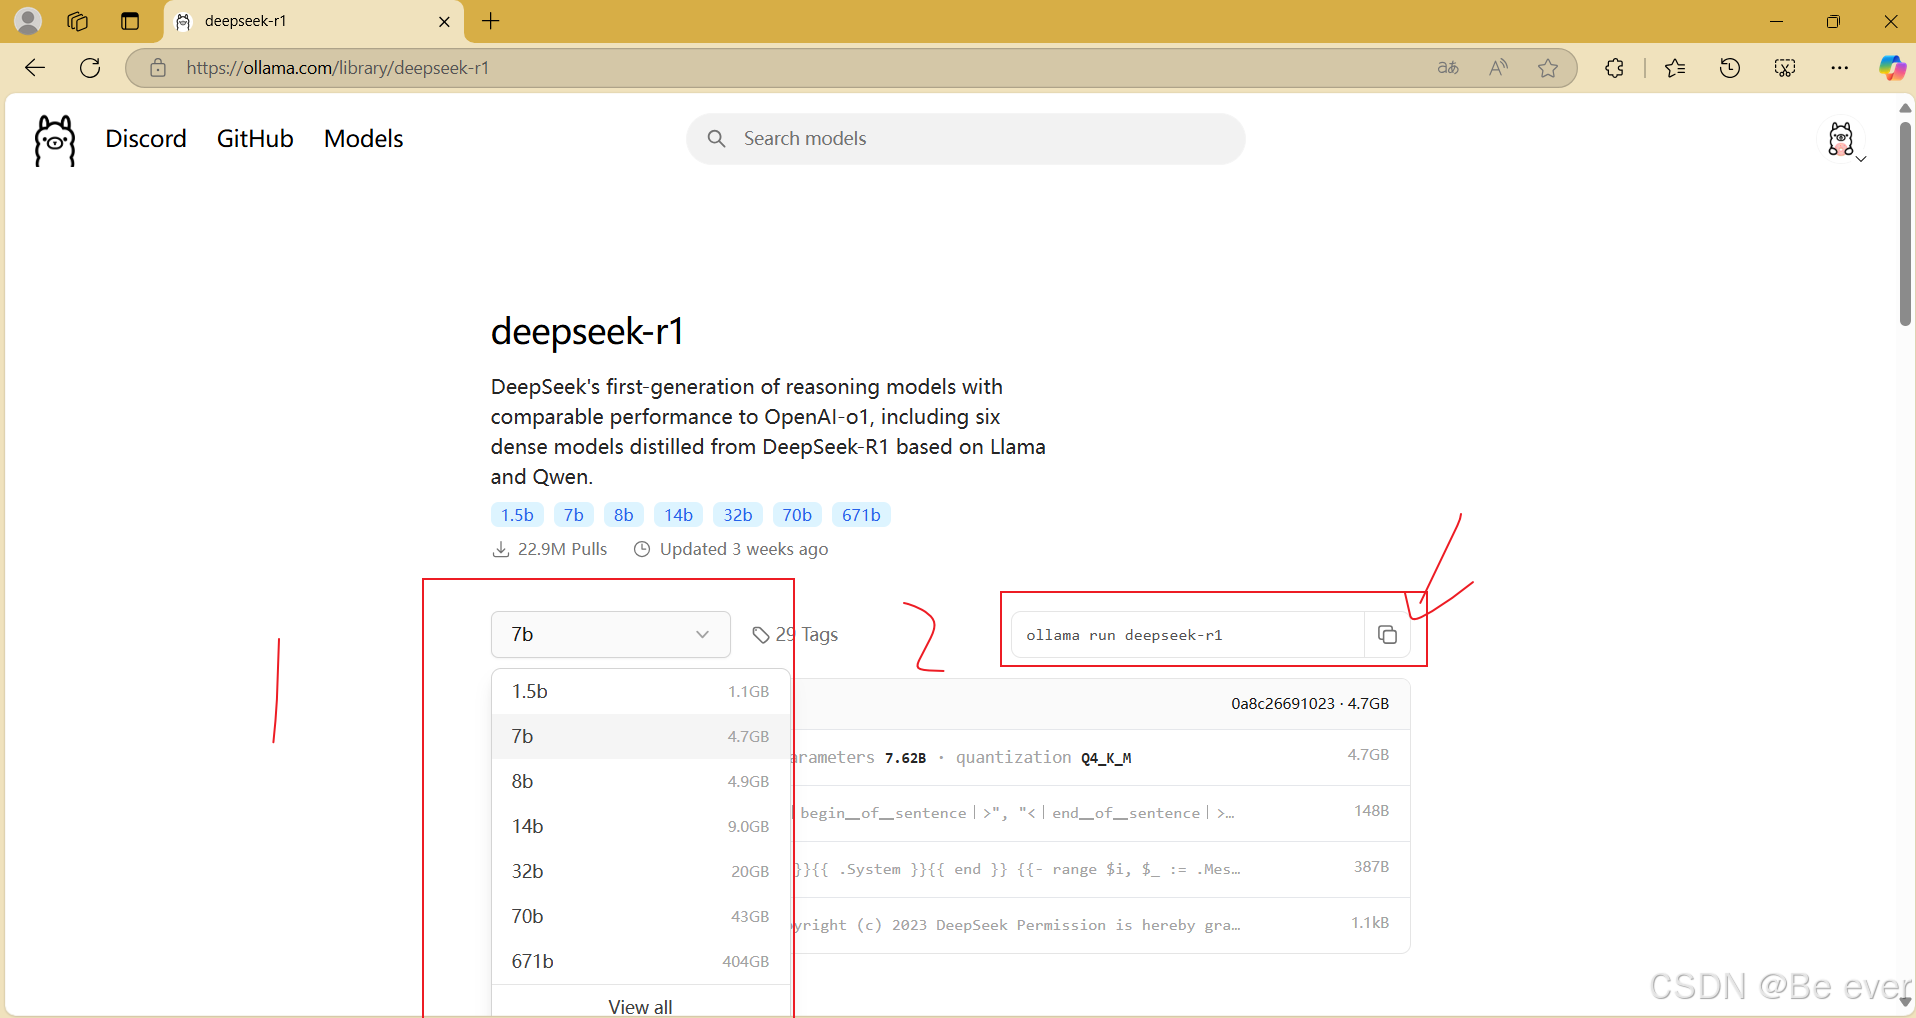This screenshot has height=1018, width=1916.
Task: Open the GitHub link
Action: pos(254,138)
